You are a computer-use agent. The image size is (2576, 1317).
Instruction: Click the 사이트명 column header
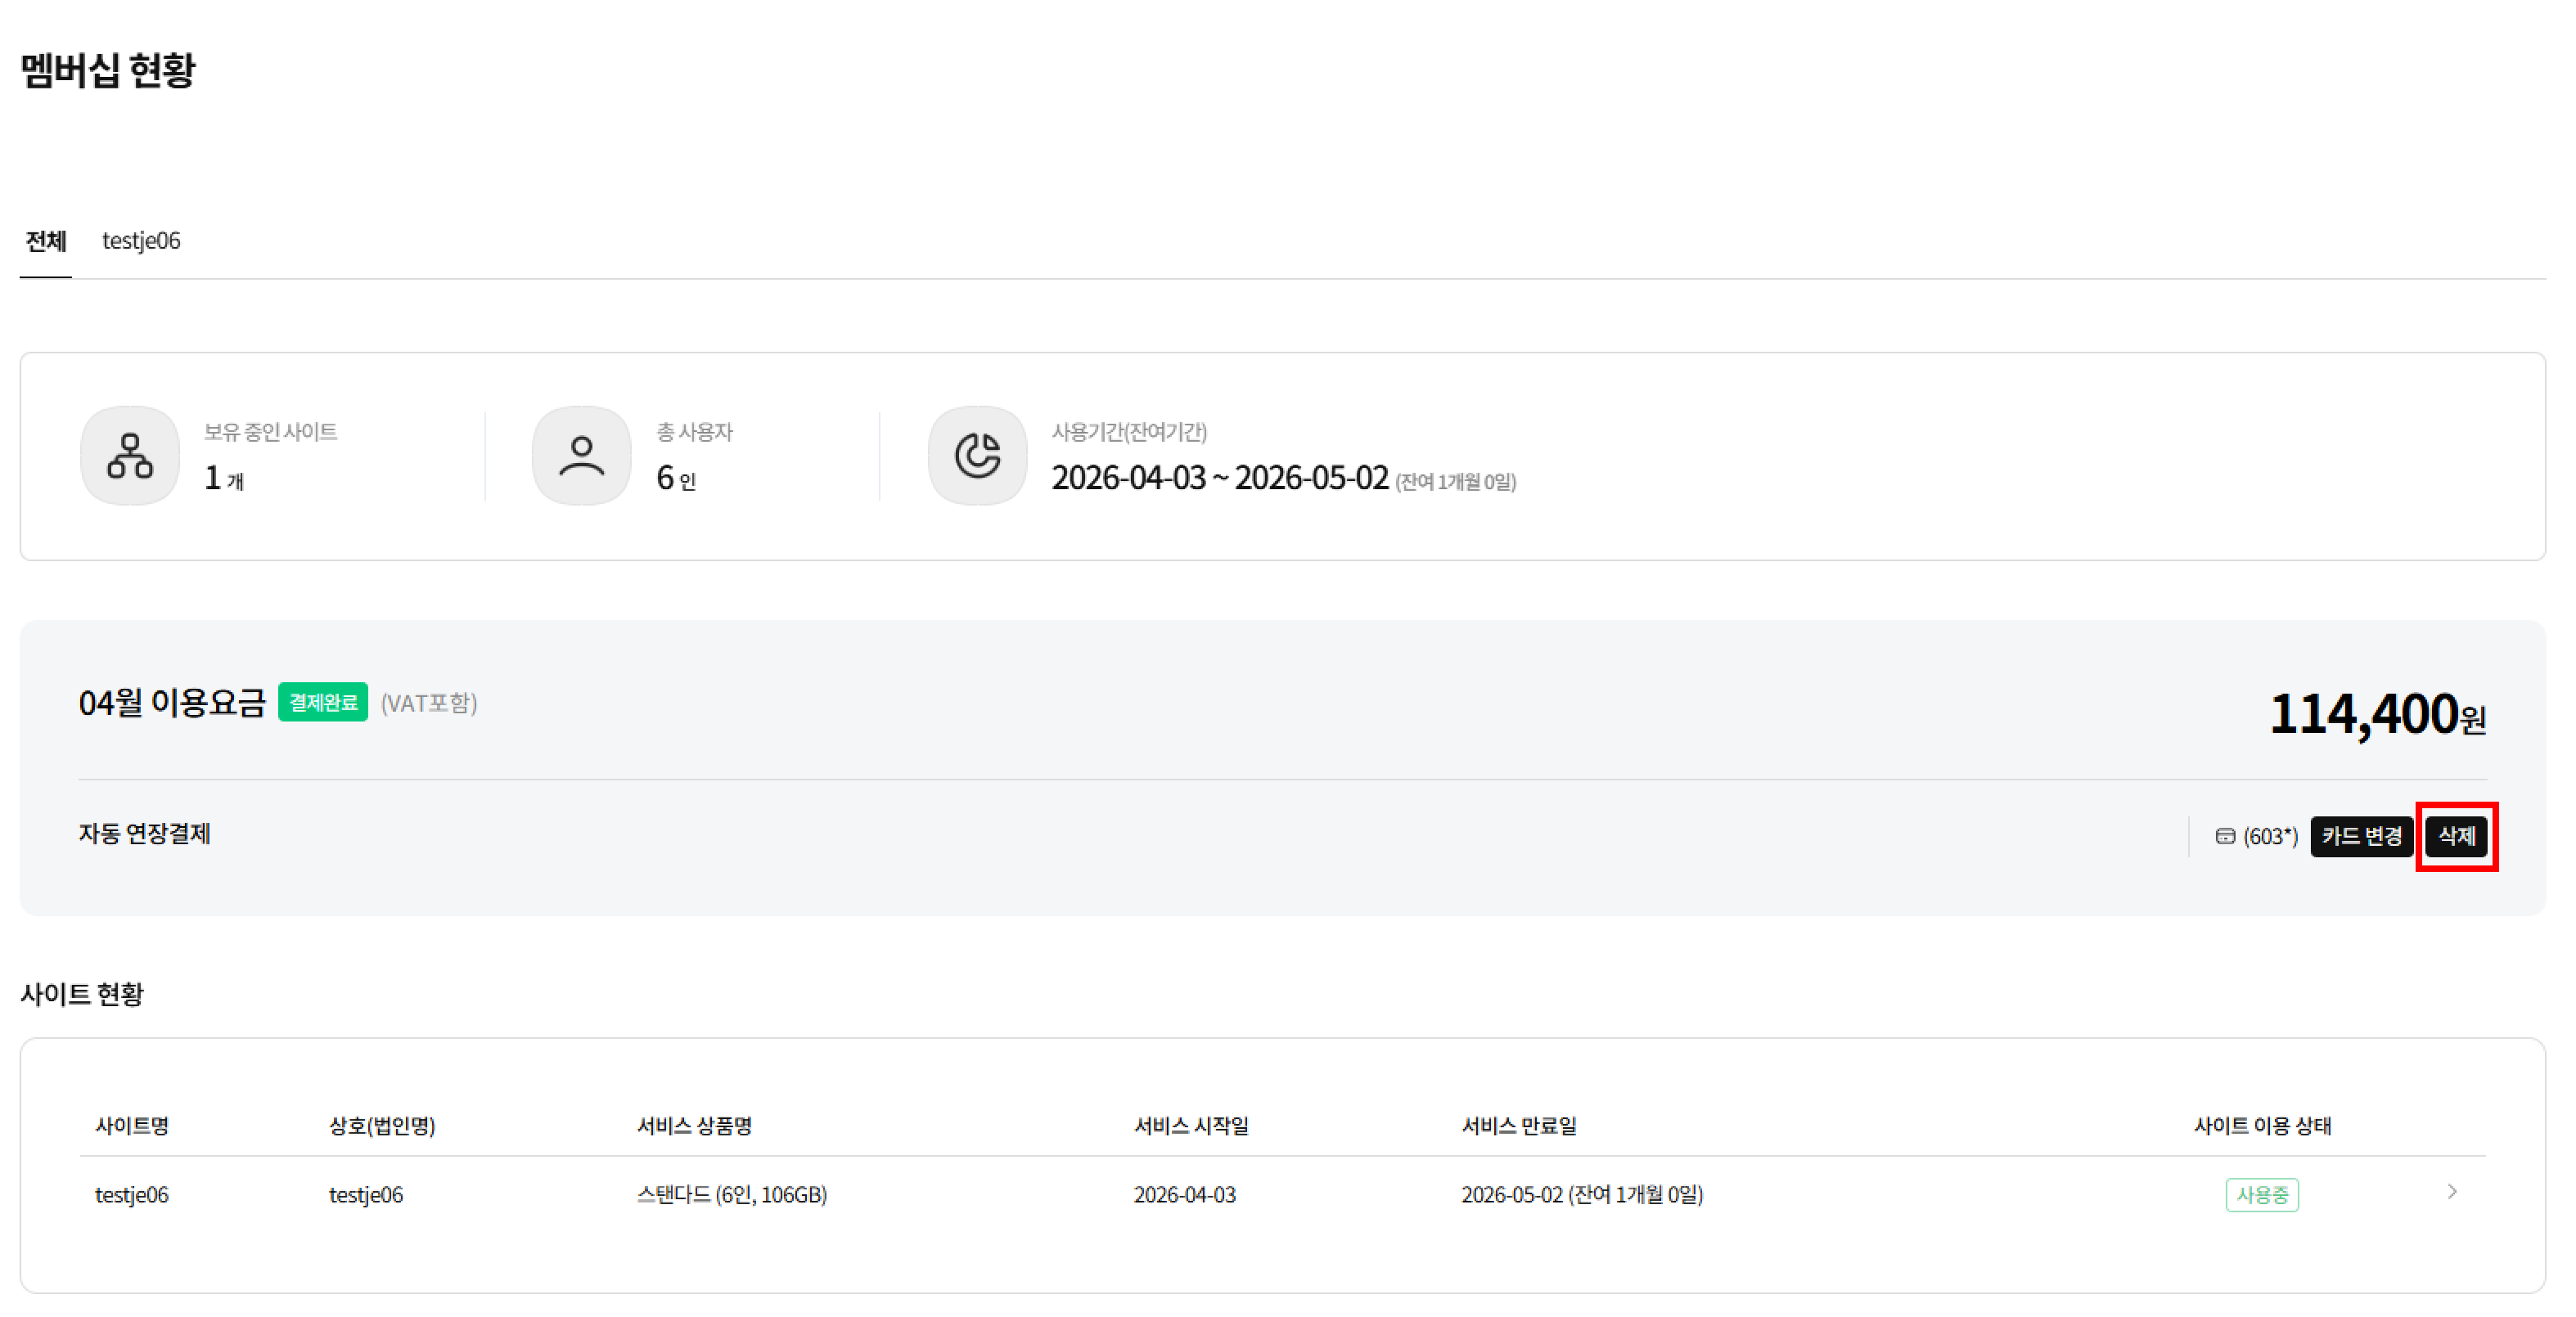(132, 1125)
